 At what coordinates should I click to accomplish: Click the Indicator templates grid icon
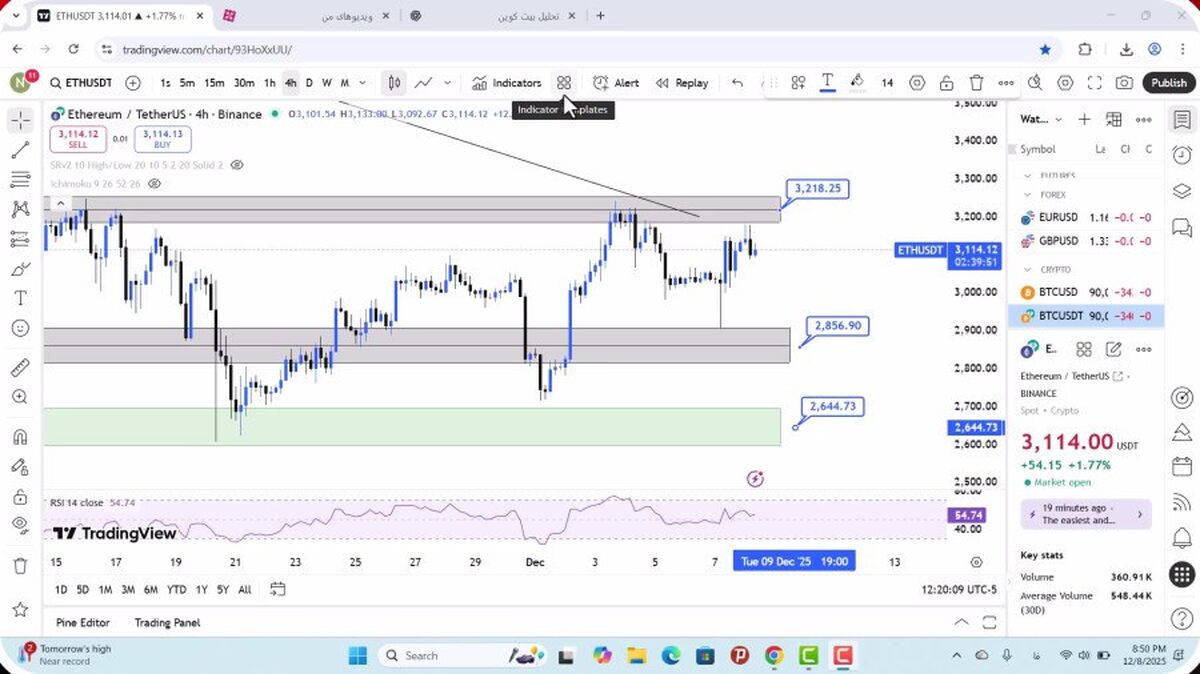(564, 83)
